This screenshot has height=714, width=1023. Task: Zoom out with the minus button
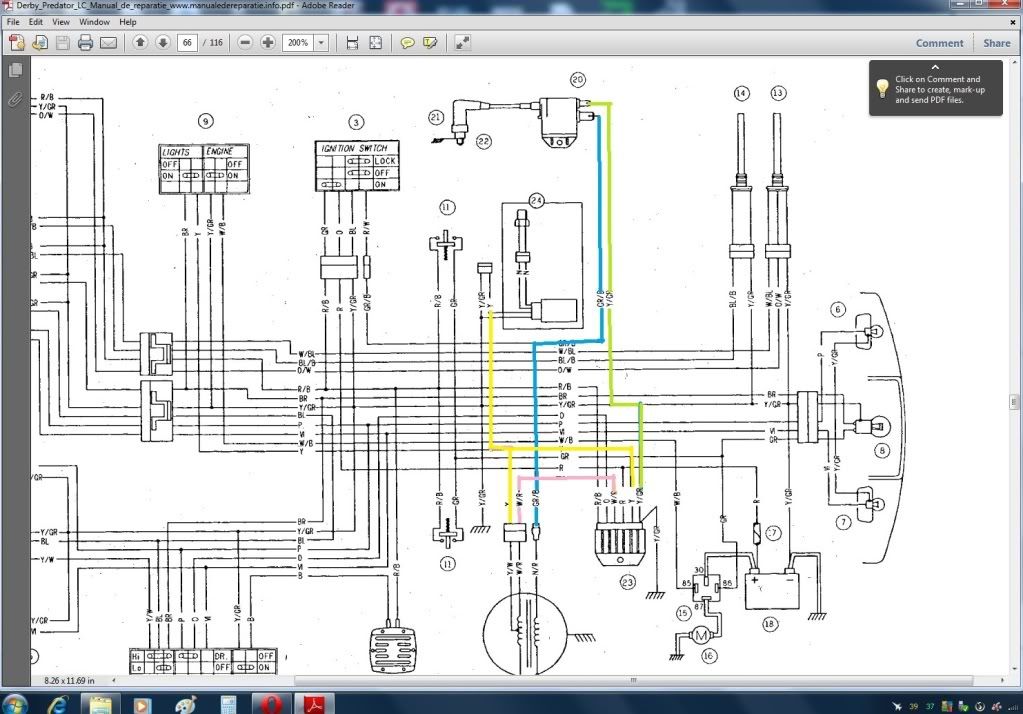pyautogui.click(x=245, y=42)
